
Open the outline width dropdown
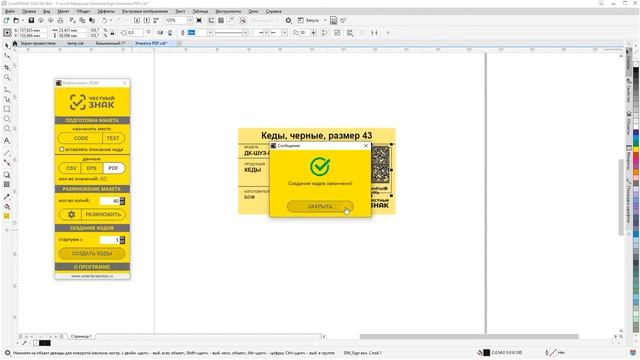coord(210,33)
